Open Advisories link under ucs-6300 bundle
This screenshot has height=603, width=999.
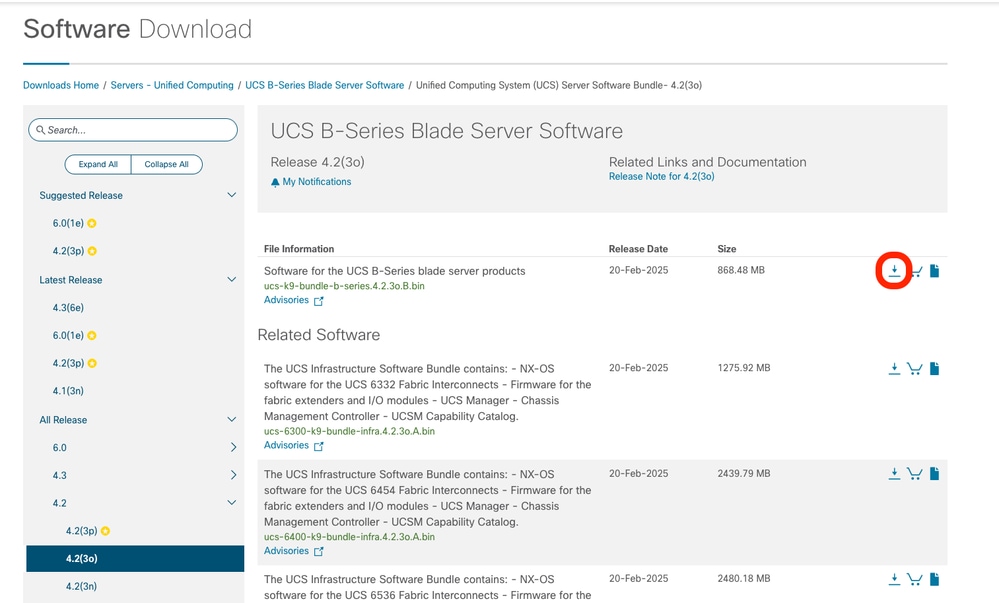(x=286, y=446)
